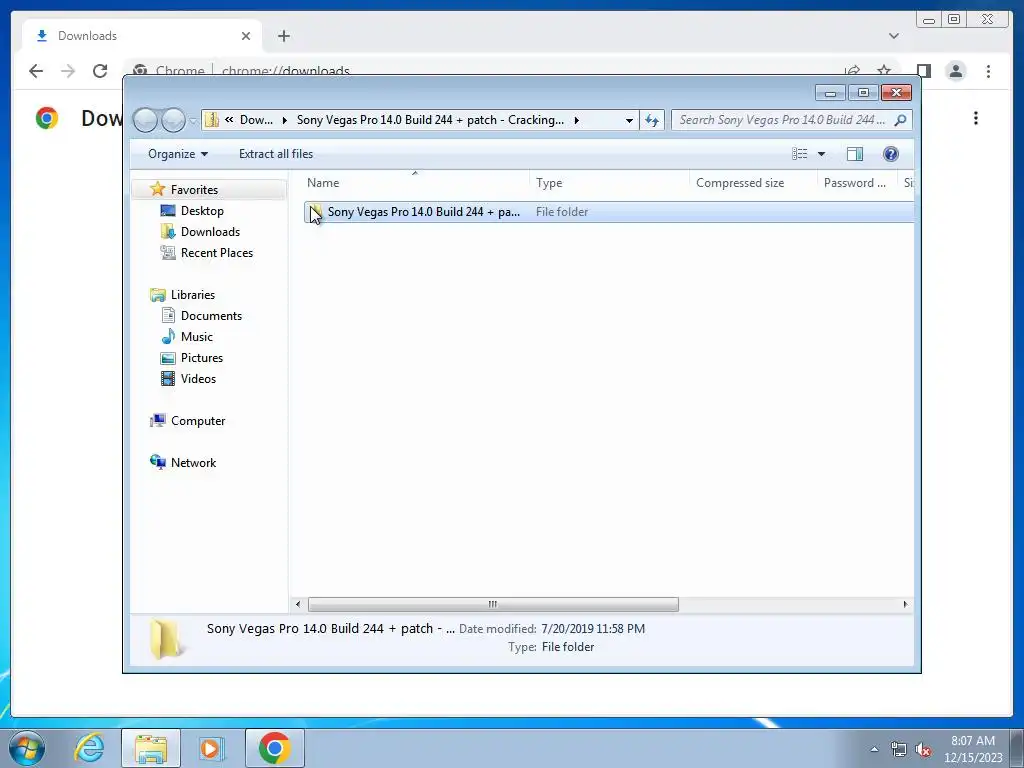Click muted volume tray icon
1024x768 pixels.
(x=923, y=750)
